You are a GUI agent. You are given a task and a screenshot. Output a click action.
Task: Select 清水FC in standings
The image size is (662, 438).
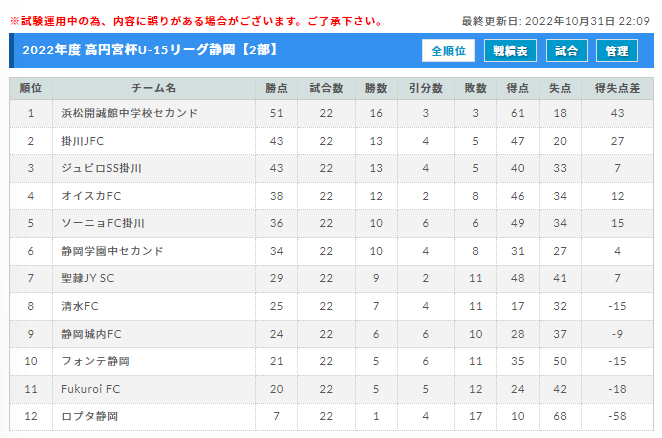point(80,305)
